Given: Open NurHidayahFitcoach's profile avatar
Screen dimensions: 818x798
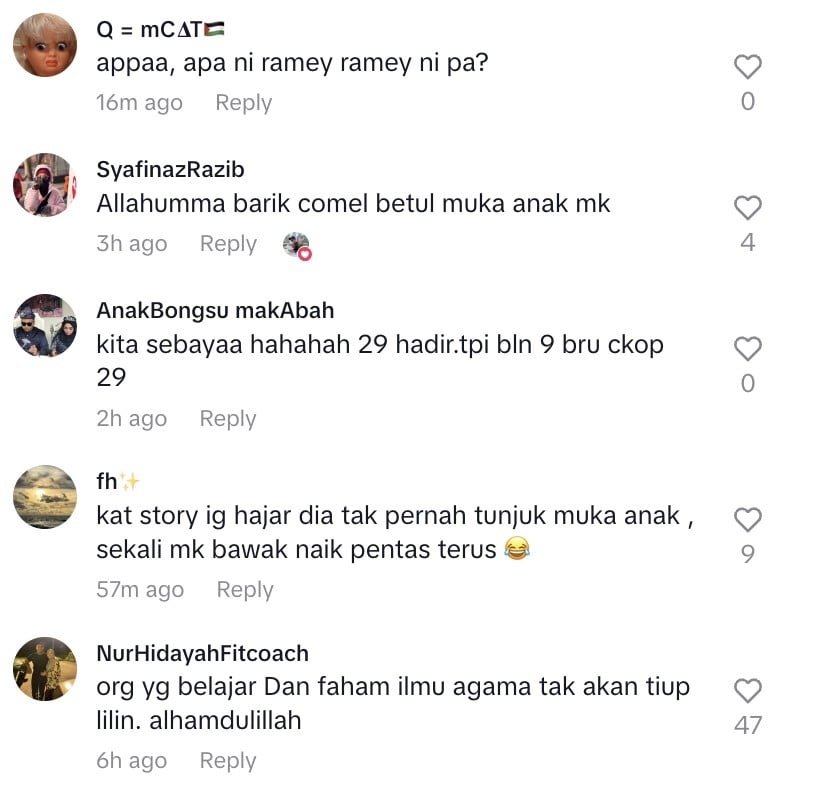Looking at the screenshot, I should point(45,668).
